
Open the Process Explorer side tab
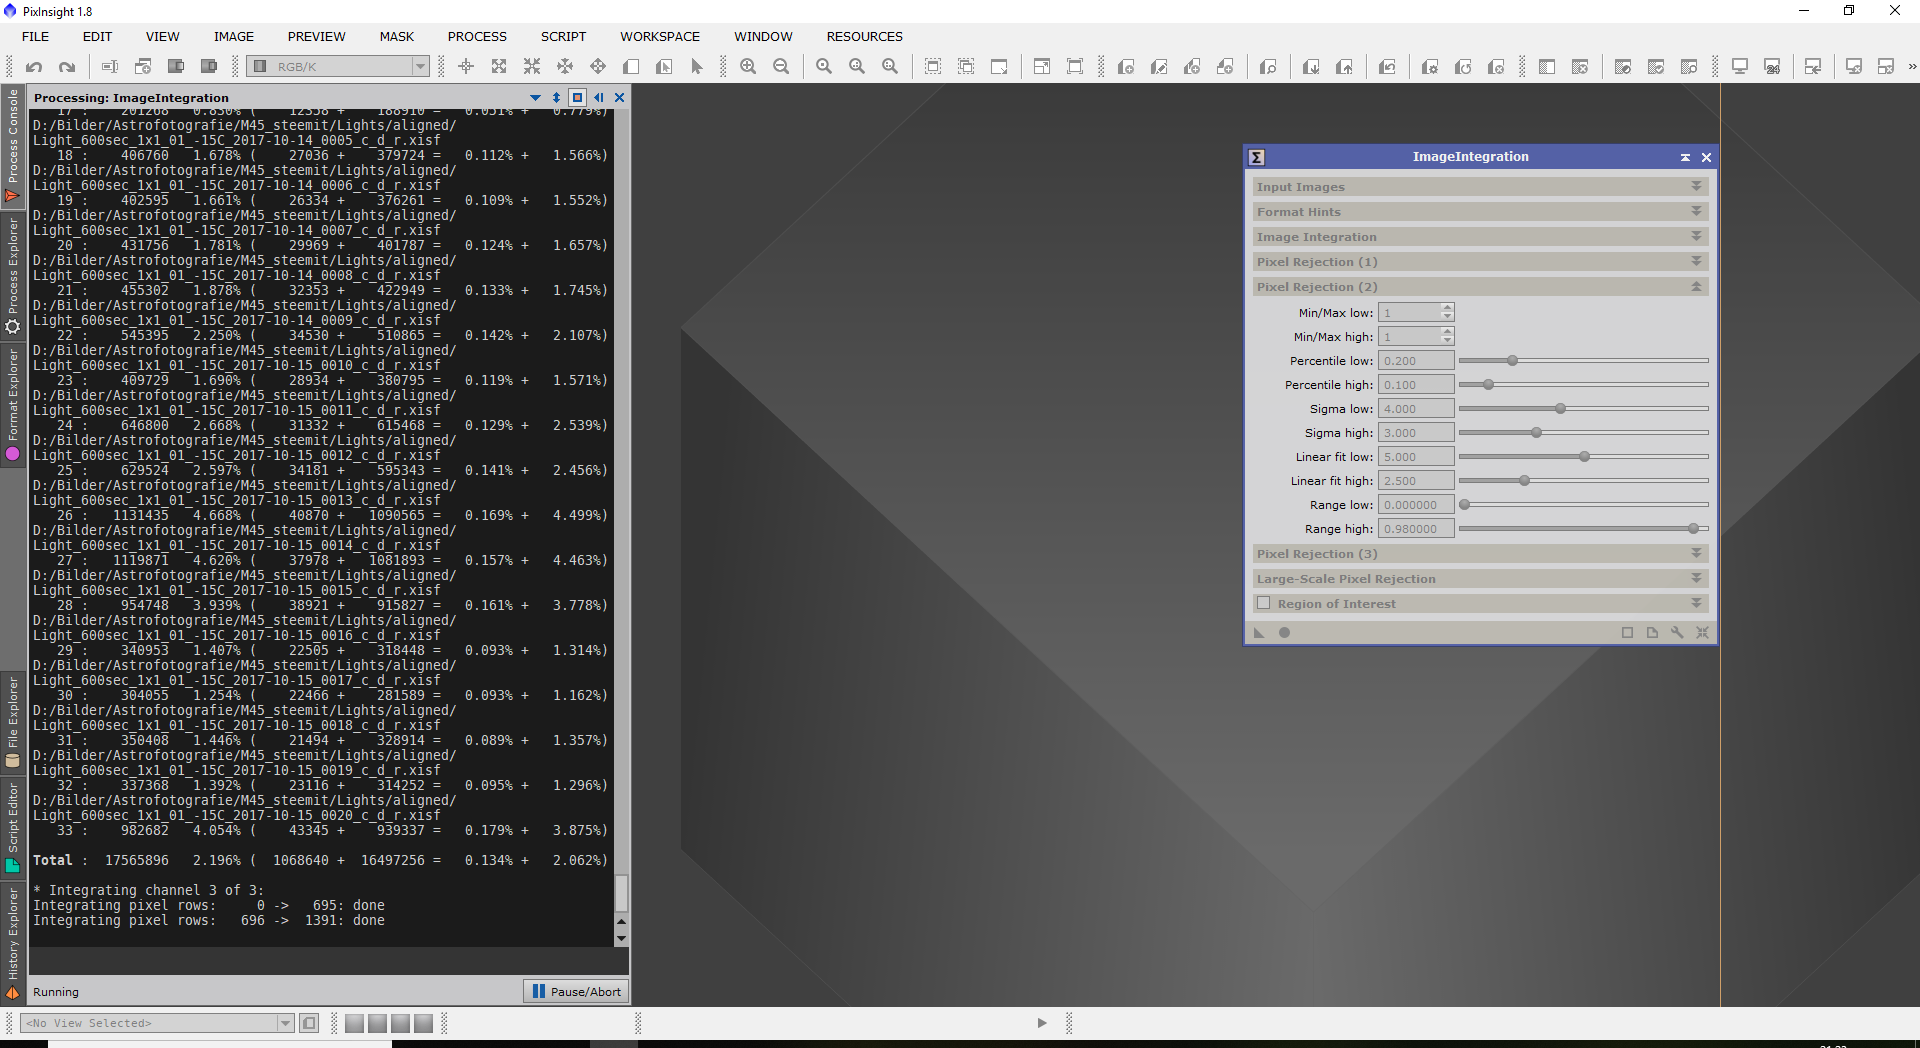point(13,277)
